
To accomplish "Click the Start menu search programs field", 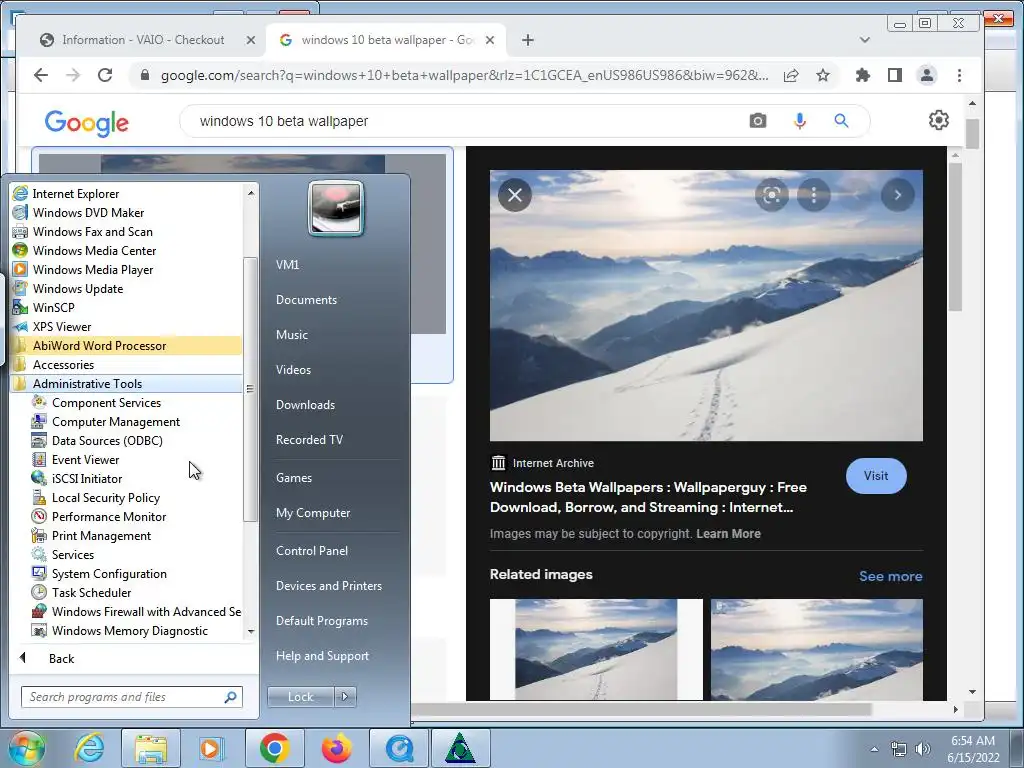I will [x=131, y=697].
